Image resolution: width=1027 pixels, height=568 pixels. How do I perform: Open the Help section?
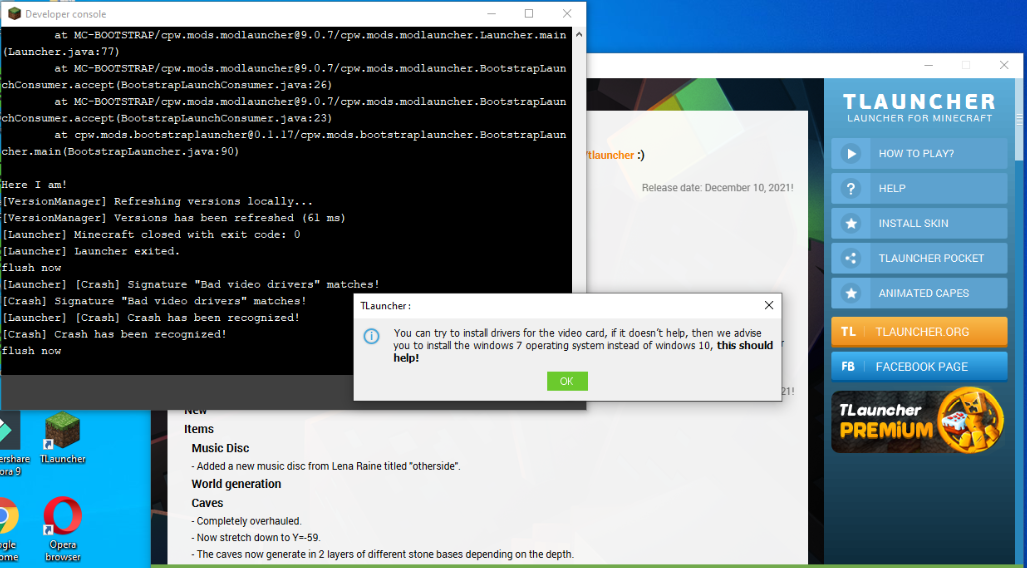coord(919,189)
